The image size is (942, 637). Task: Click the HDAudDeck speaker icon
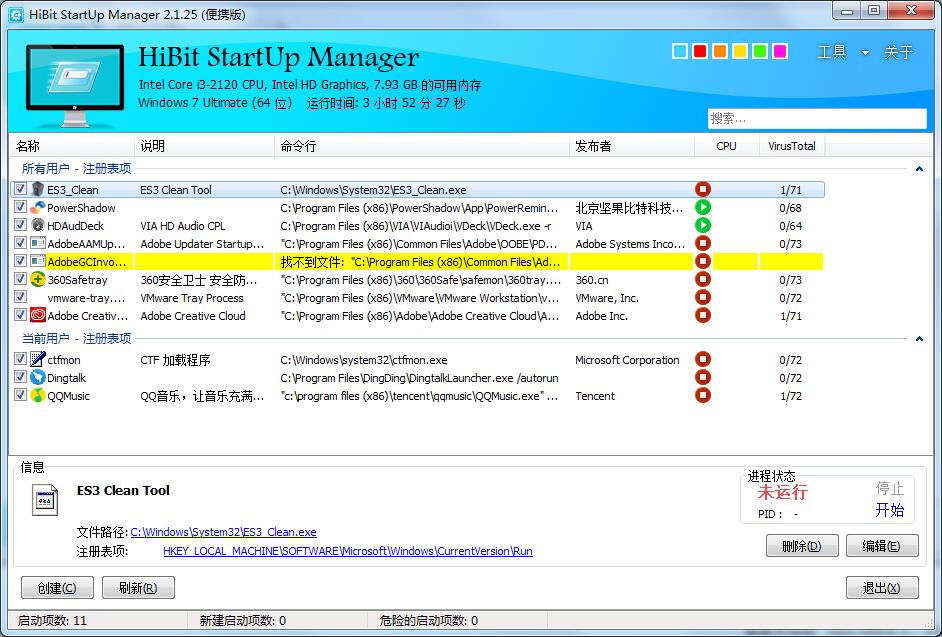coord(38,226)
